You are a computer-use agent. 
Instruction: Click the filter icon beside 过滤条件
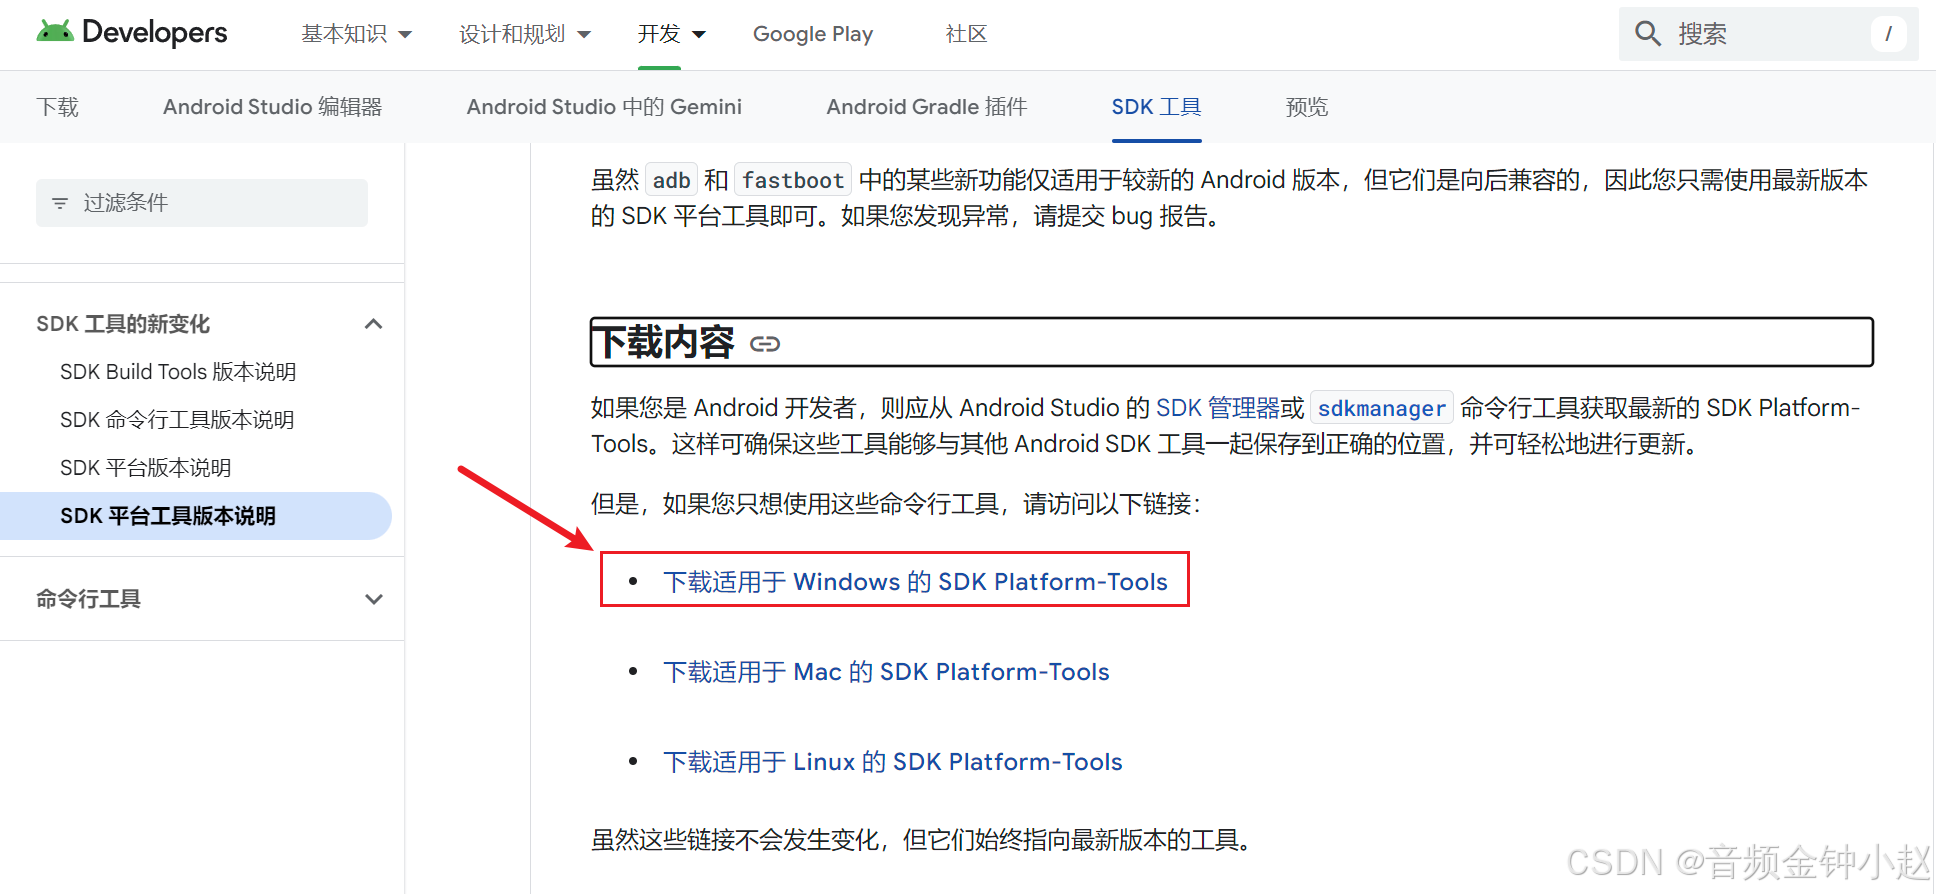pyautogui.click(x=60, y=203)
